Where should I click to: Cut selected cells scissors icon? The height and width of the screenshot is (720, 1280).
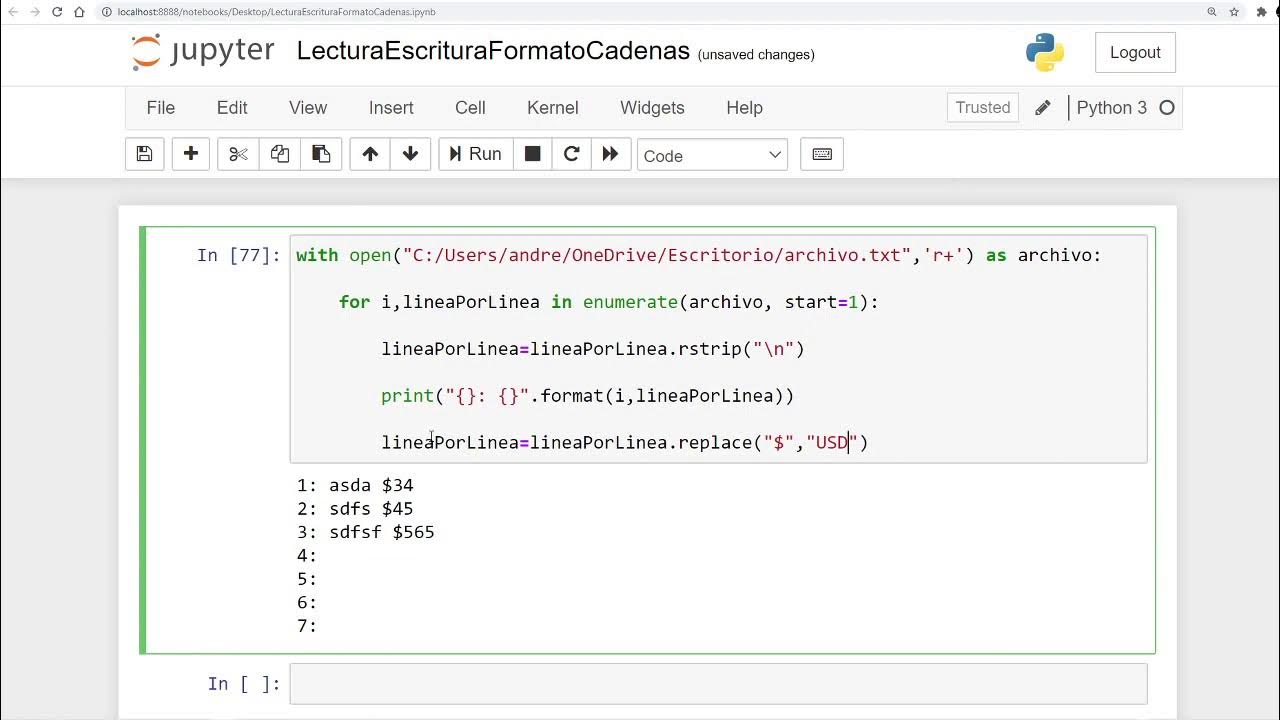pos(238,154)
